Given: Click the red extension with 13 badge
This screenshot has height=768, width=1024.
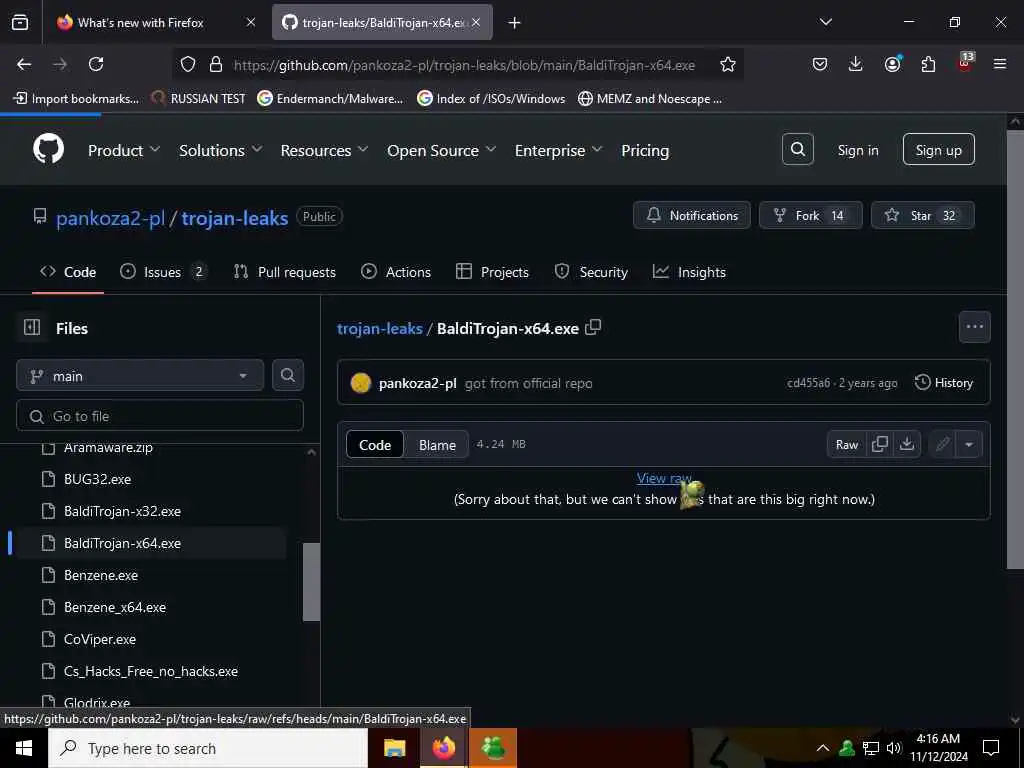Looking at the screenshot, I should pos(965,62).
